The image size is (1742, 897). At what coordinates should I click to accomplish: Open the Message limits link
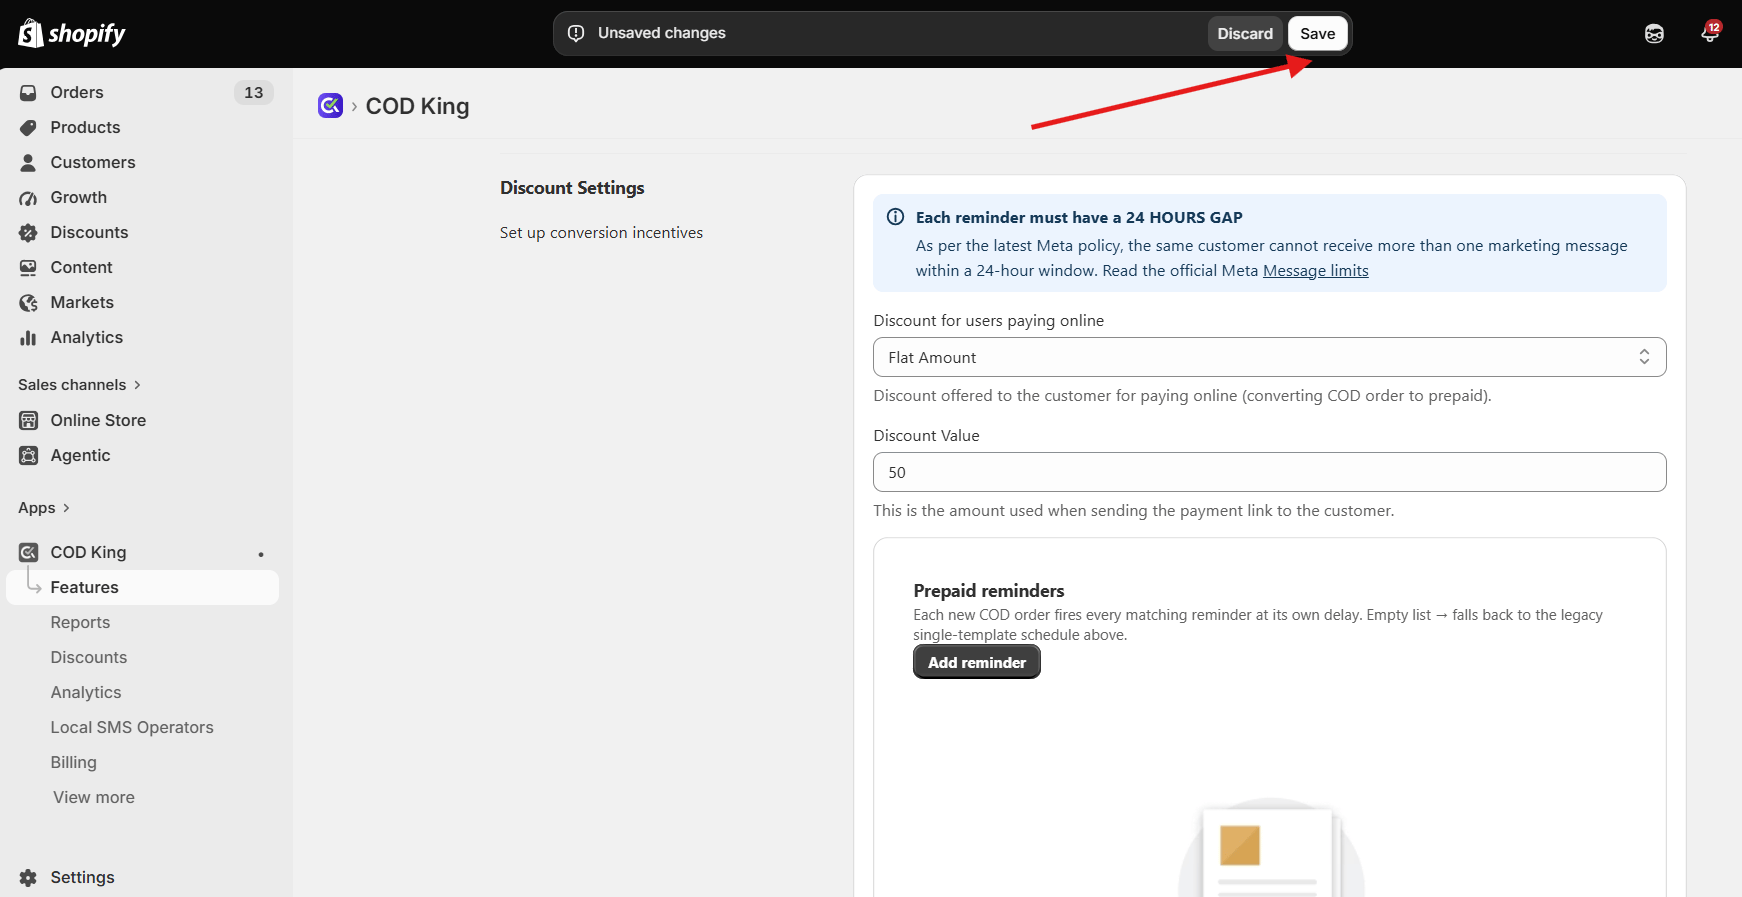(x=1316, y=270)
